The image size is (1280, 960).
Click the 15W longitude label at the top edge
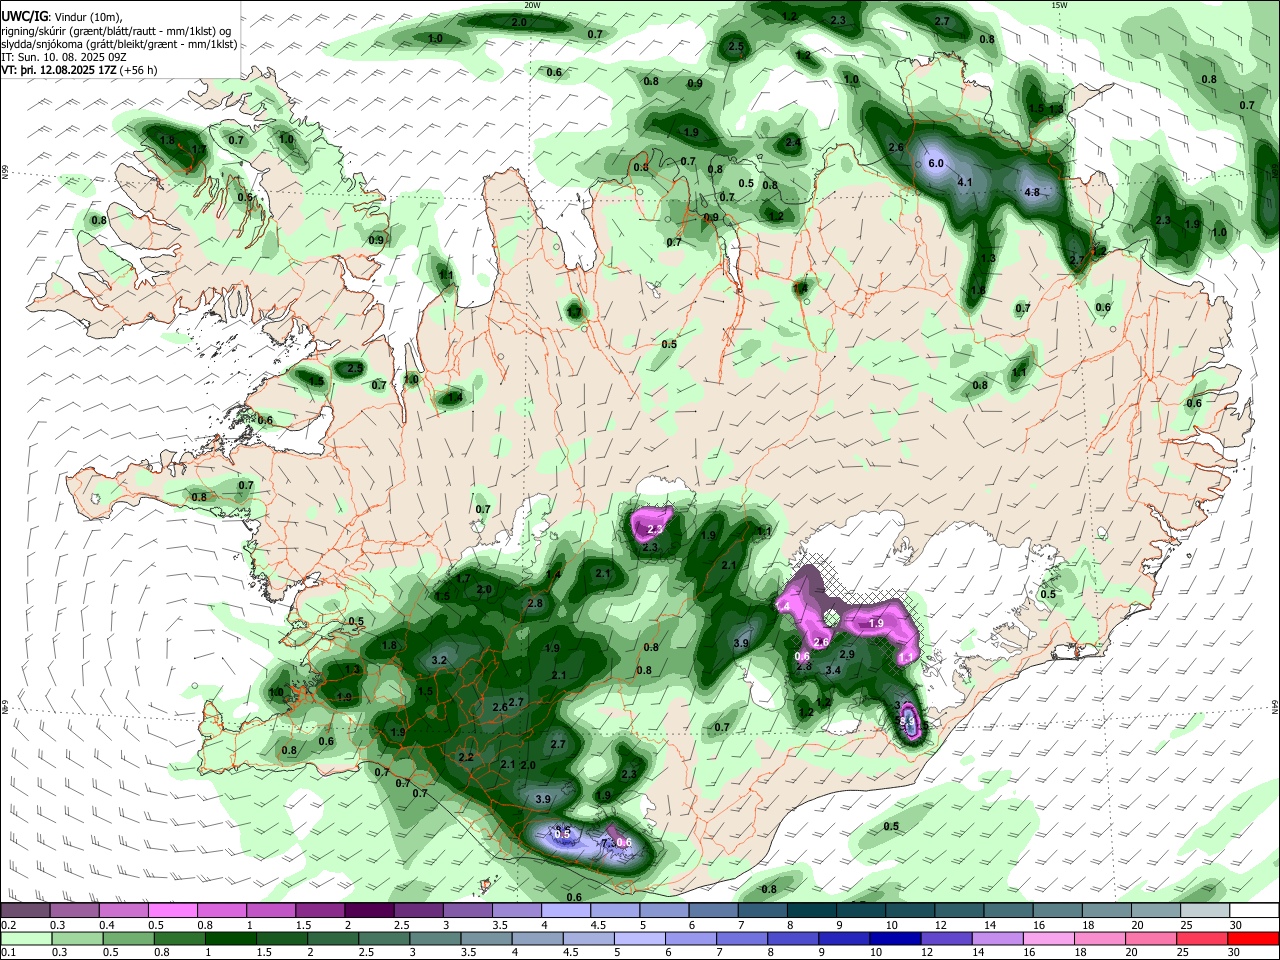pos(1059,5)
